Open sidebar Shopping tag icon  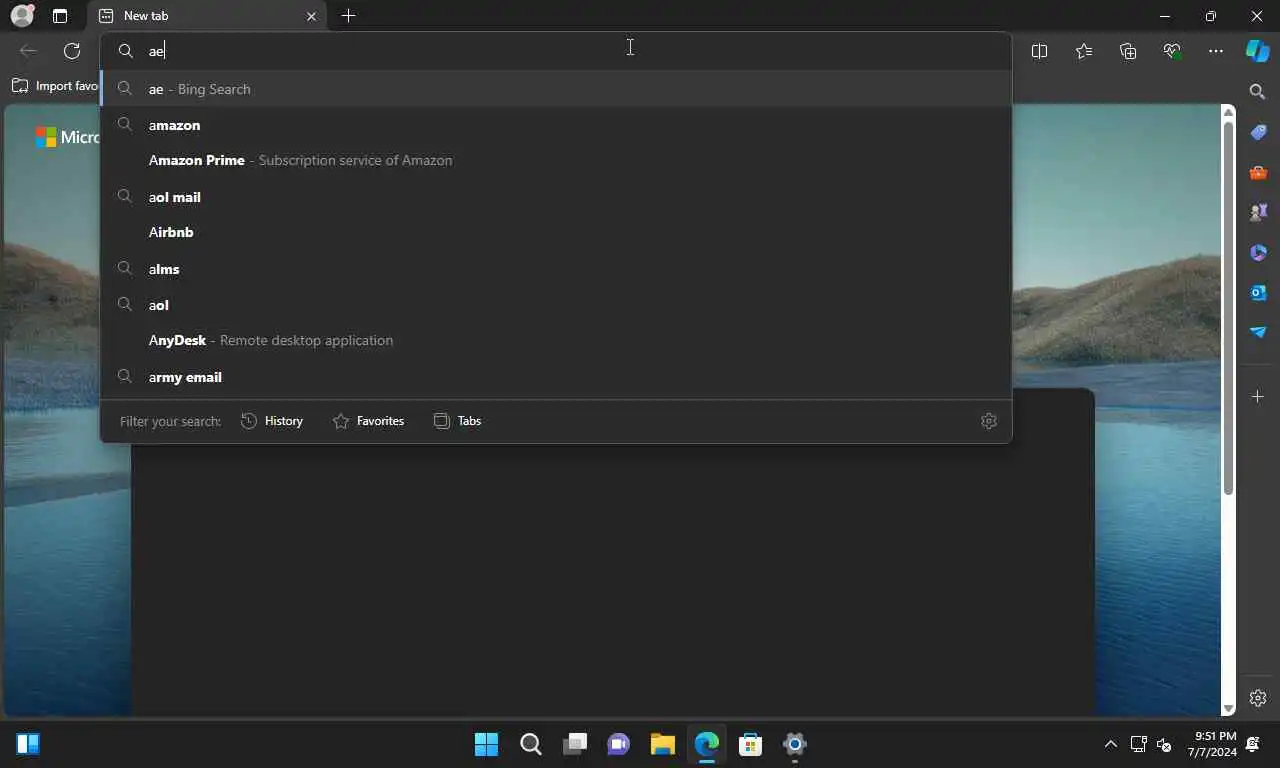pos(1258,132)
